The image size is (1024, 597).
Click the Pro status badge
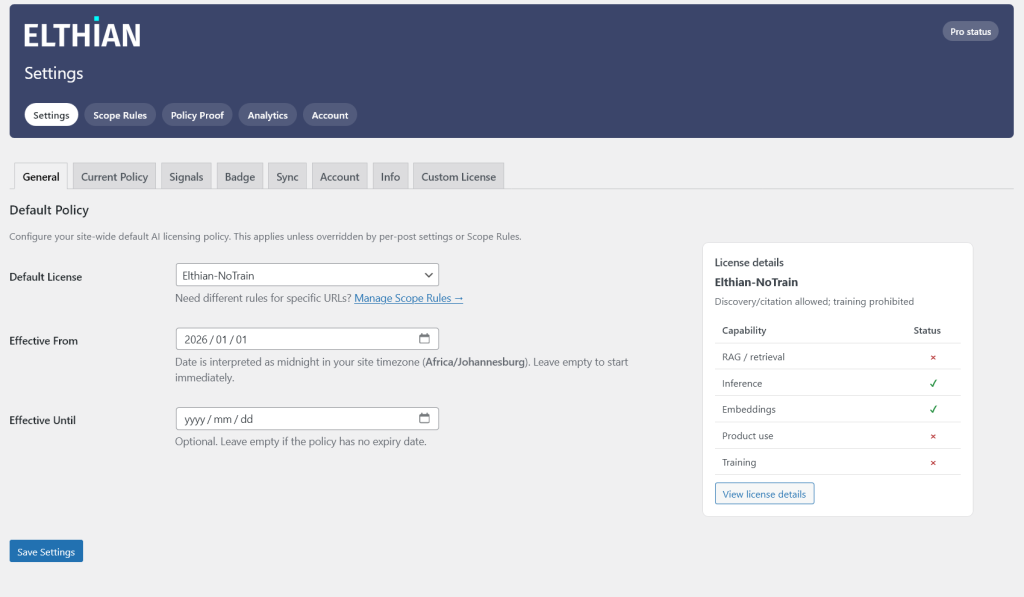970,32
